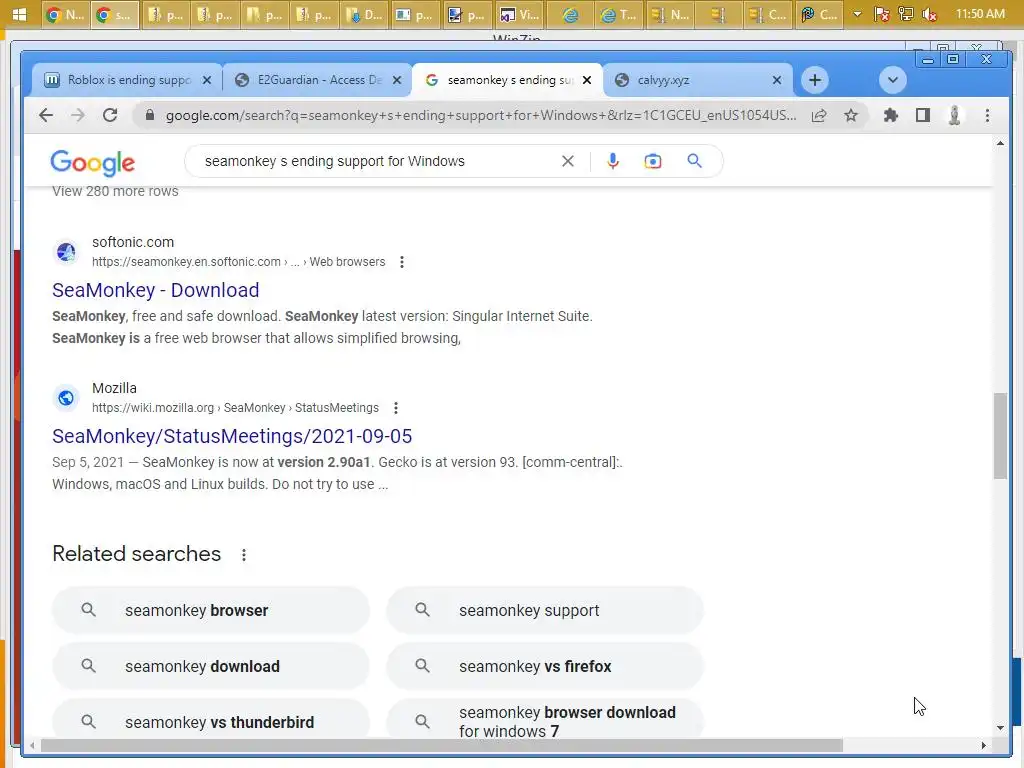The width and height of the screenshot is (1024, 768).
Task: Open the Chrome three-dot menu
Action: tap(987, 116)
